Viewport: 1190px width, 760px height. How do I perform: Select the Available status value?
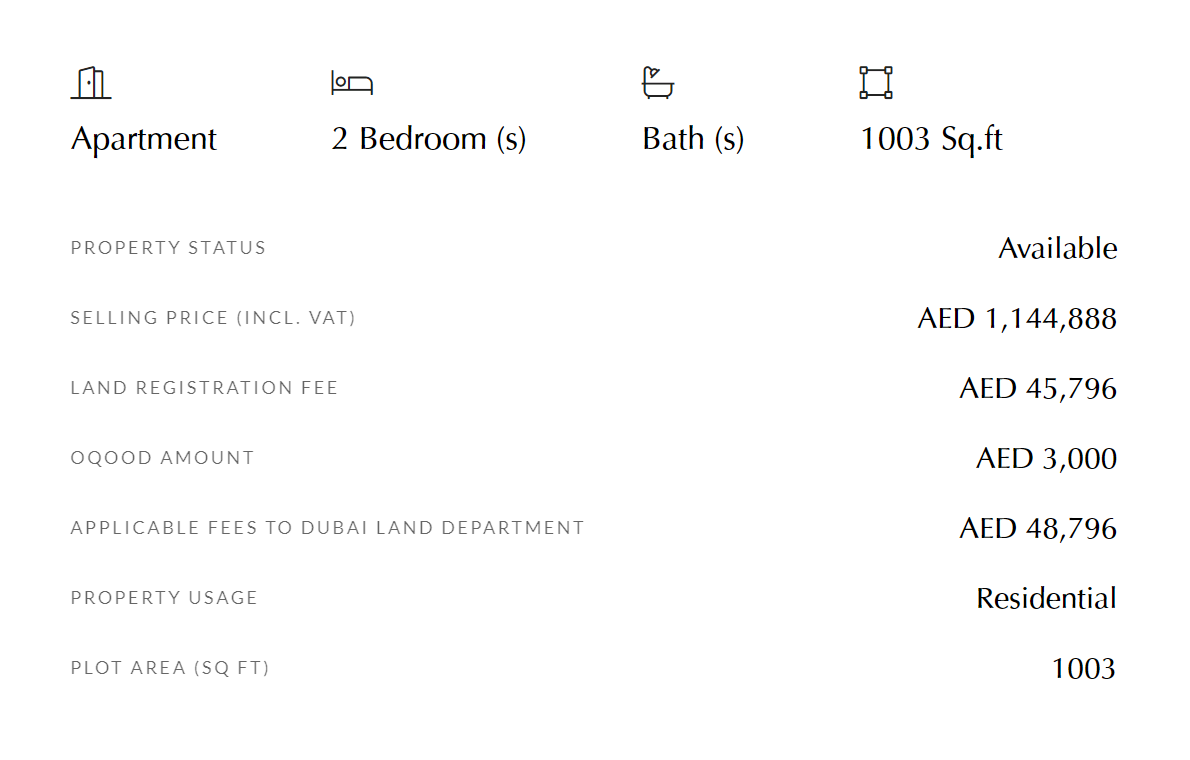tap(1057, 248)
